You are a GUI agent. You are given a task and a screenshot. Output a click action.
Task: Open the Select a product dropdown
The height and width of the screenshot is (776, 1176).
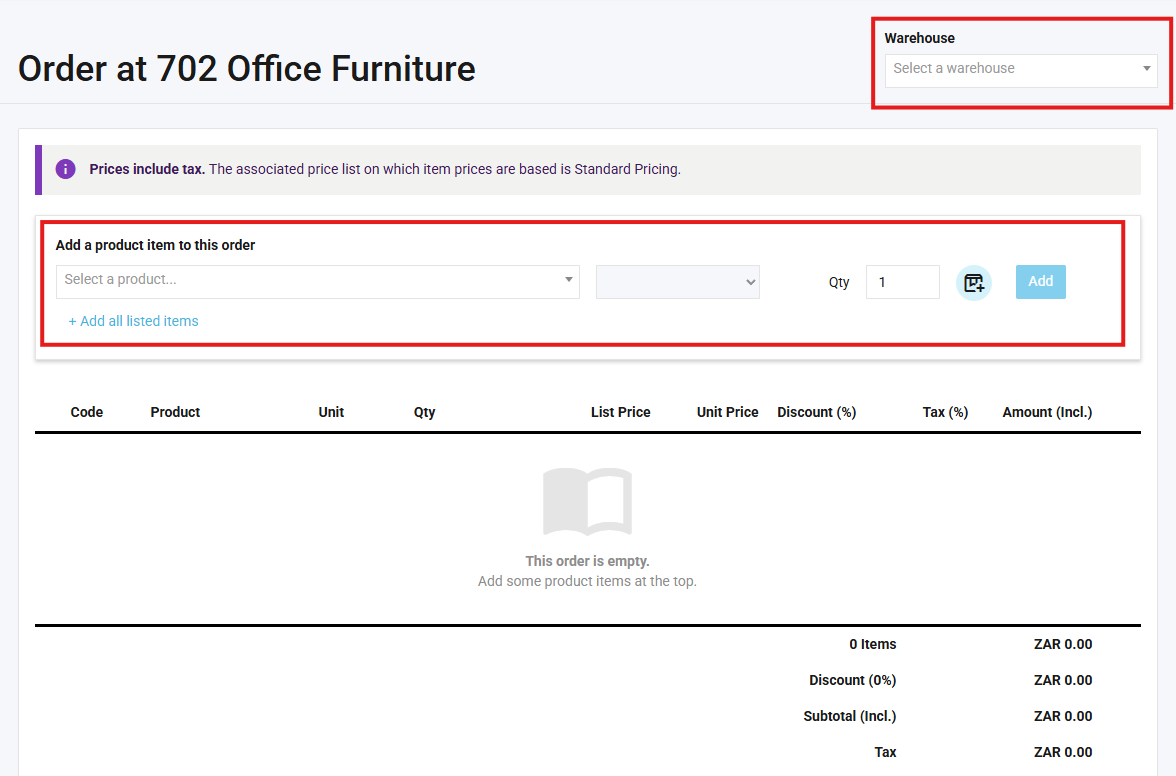coord(310,281)
